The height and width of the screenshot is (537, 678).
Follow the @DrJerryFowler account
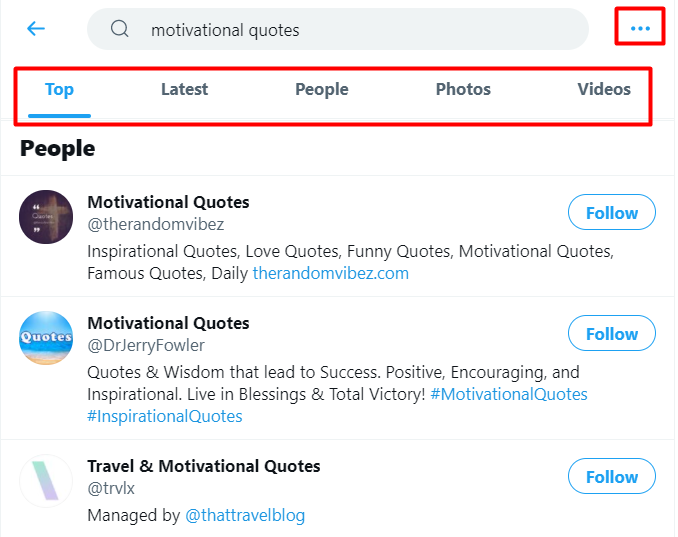[611, 334]
